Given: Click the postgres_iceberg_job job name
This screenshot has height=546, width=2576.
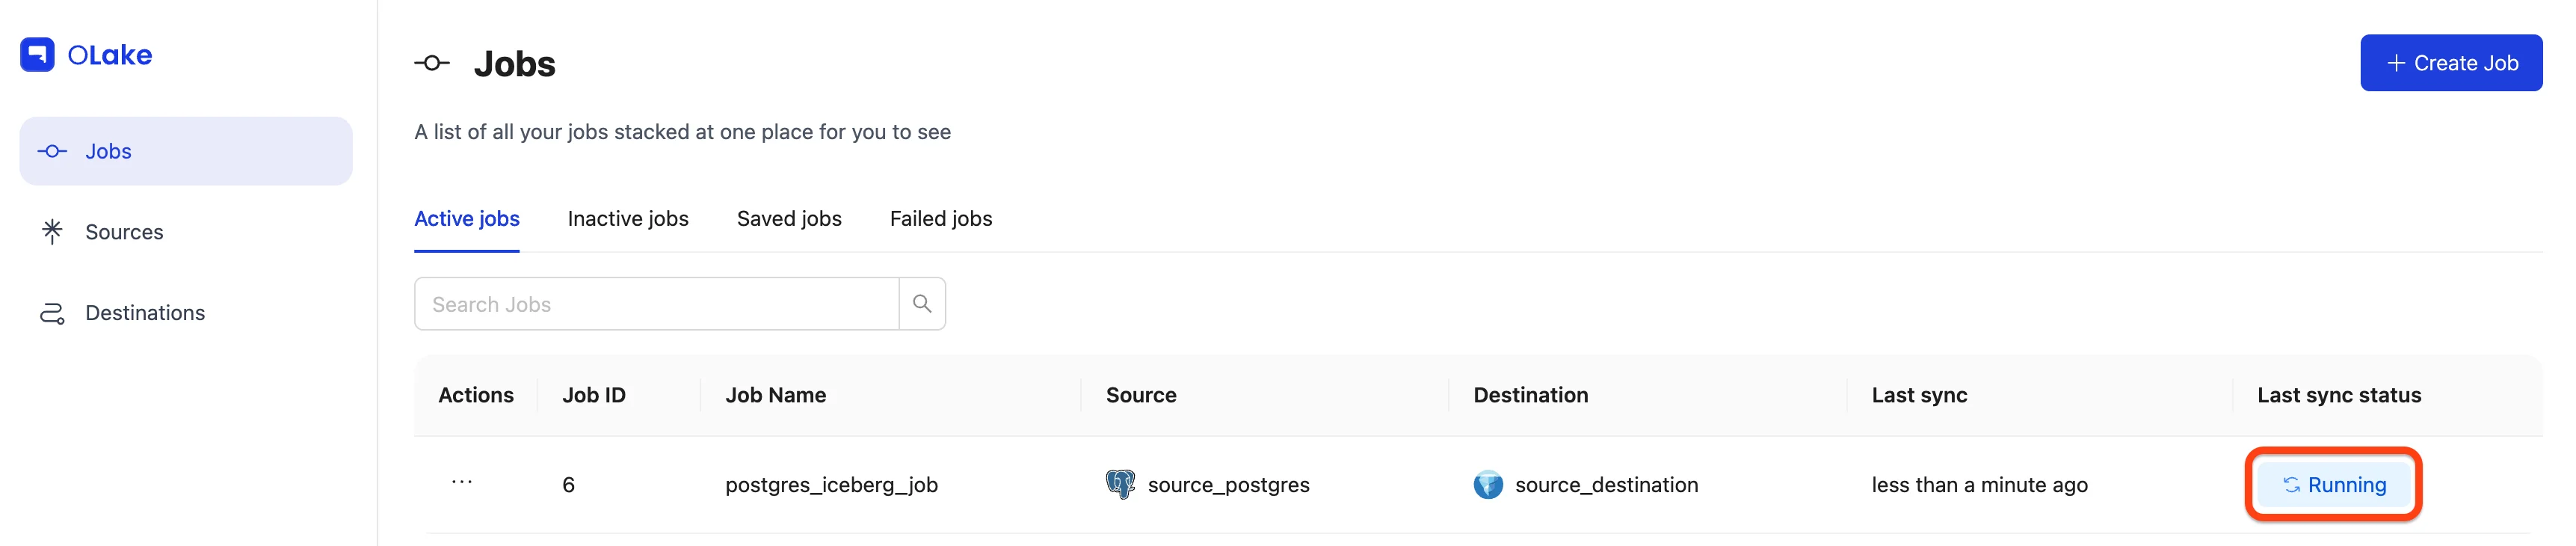Looking at the screenshot, I should [x=831, y=485].
